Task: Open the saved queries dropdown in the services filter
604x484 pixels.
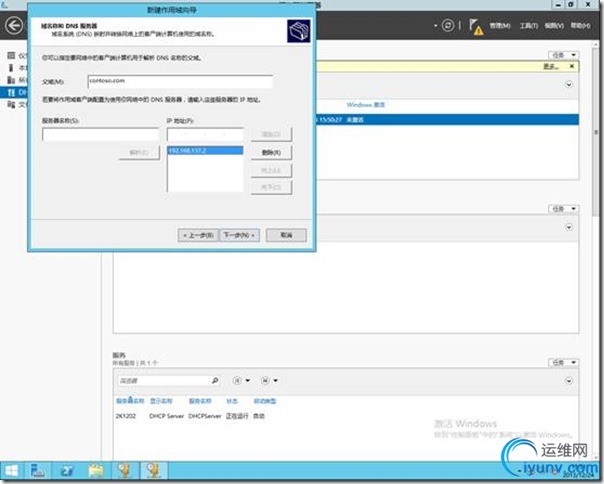Action: (x=269, y=381)
